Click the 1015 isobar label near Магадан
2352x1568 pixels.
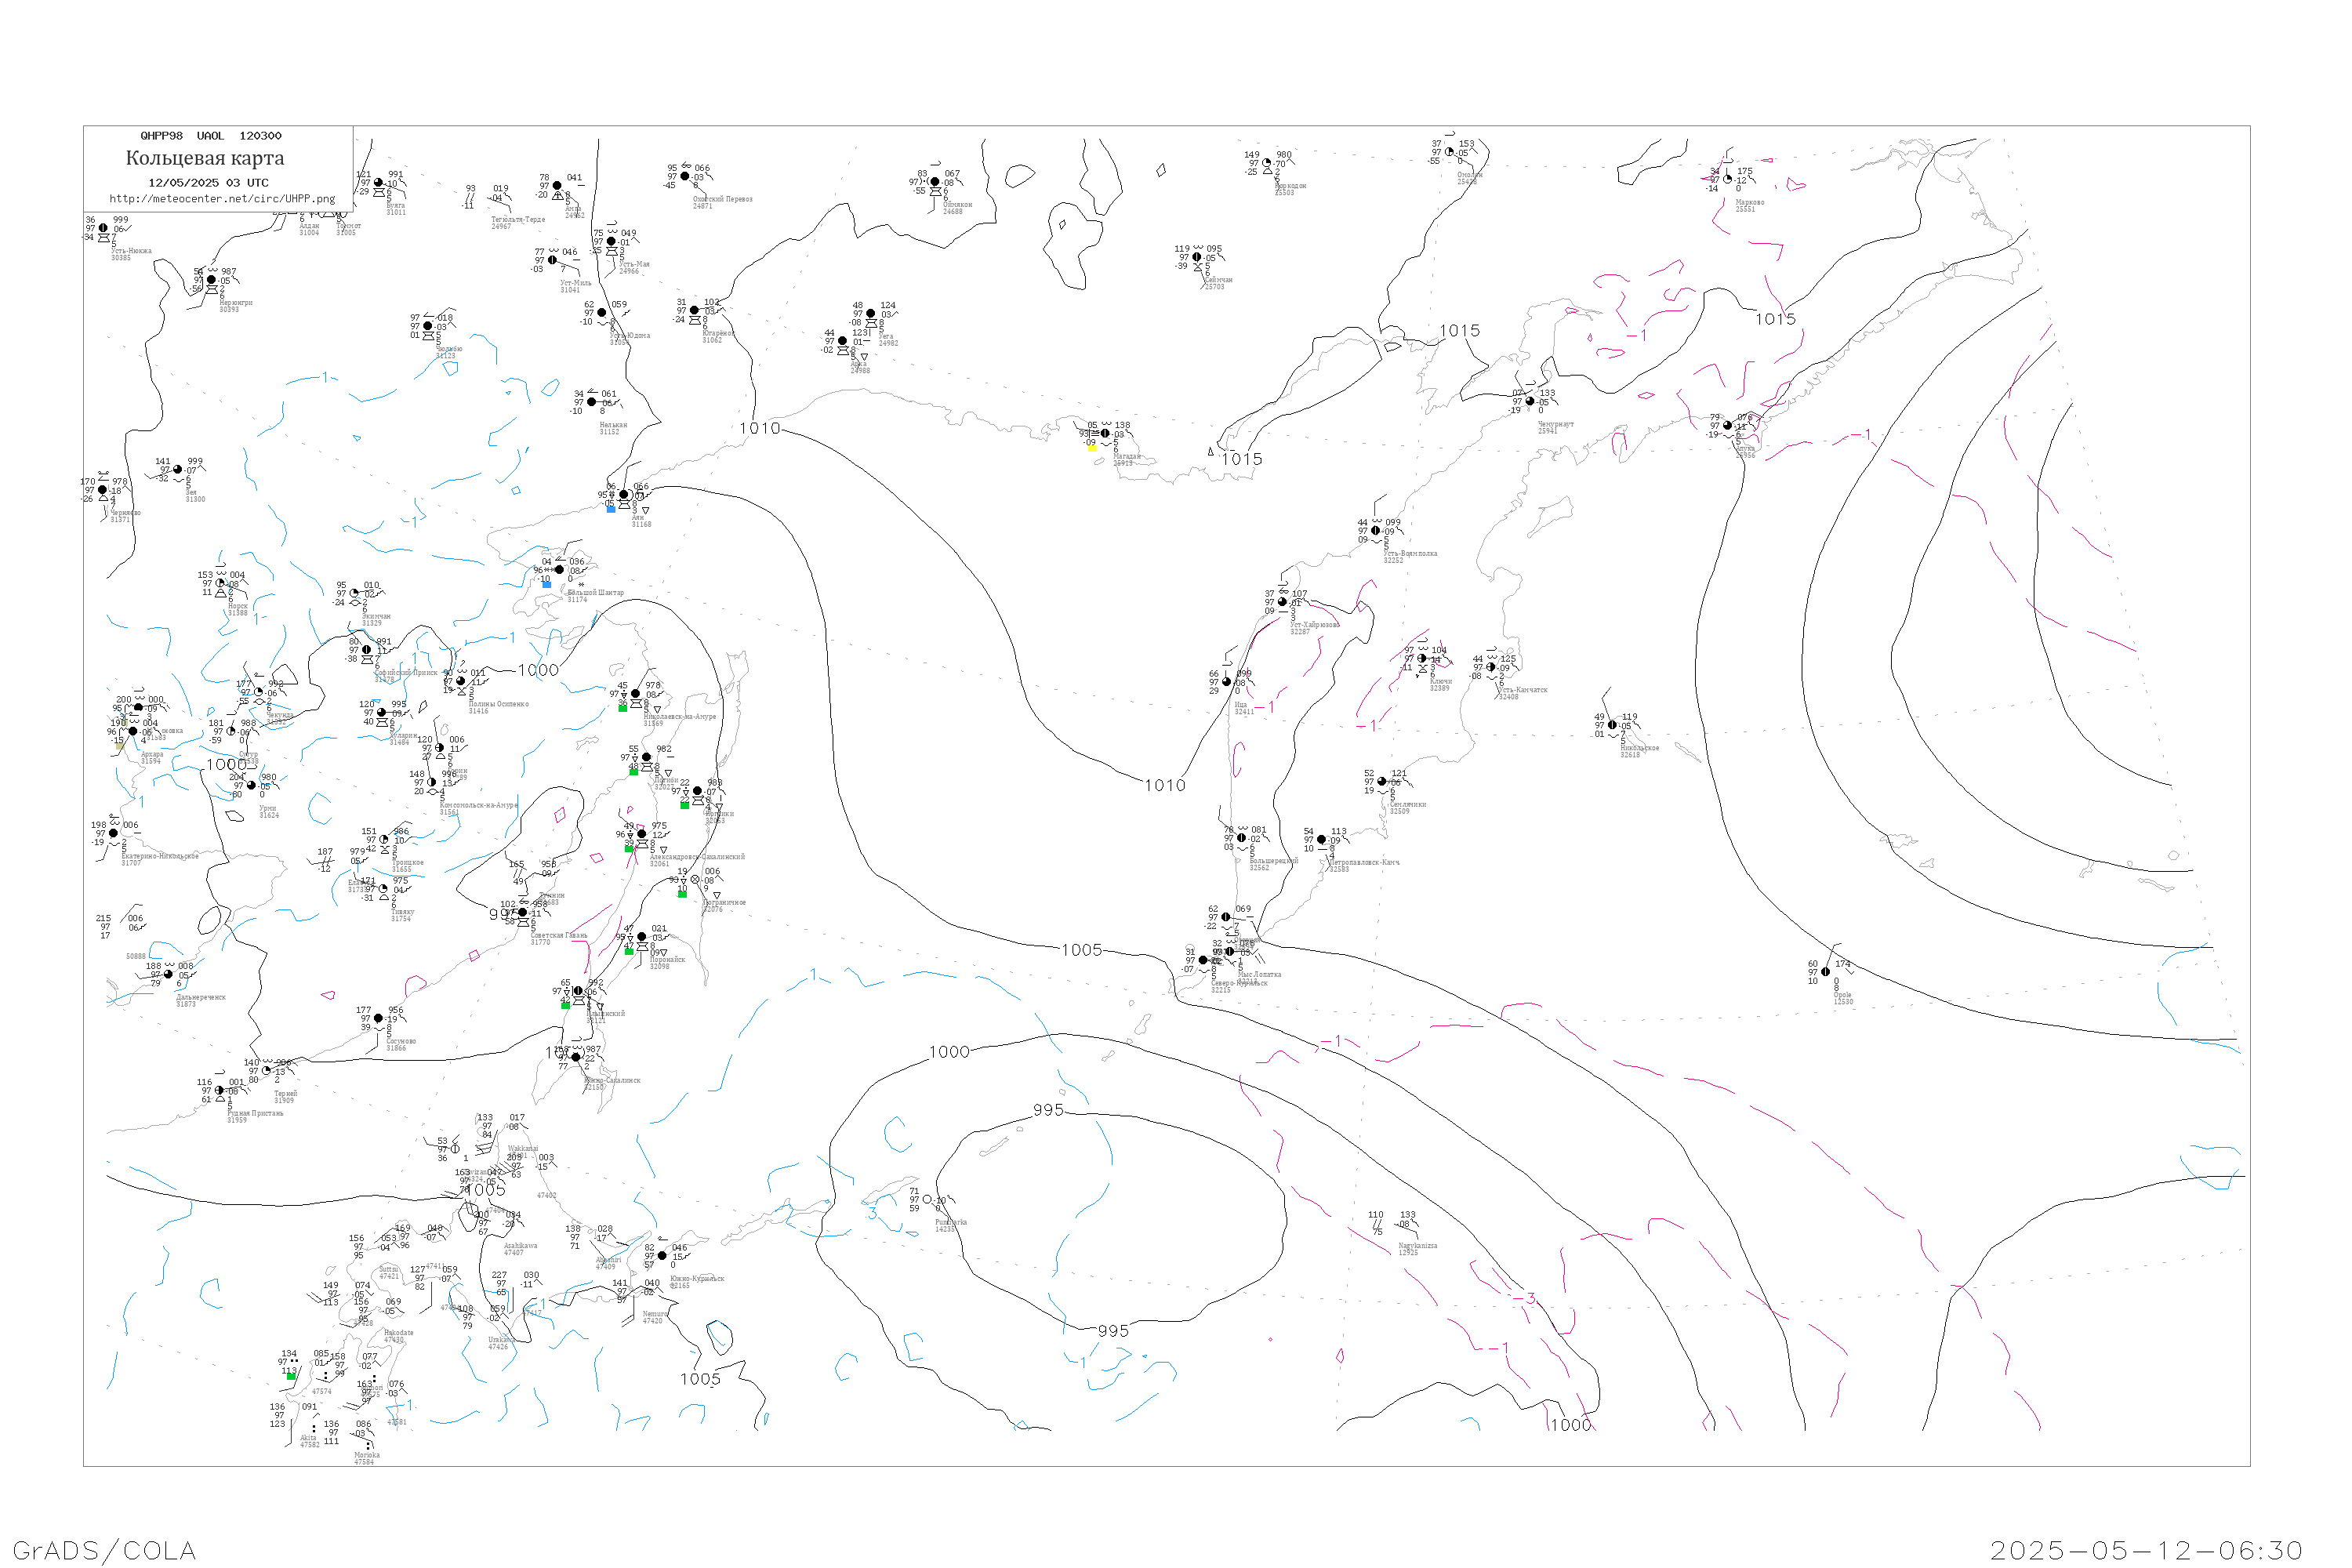click(x=1241, y=459)
